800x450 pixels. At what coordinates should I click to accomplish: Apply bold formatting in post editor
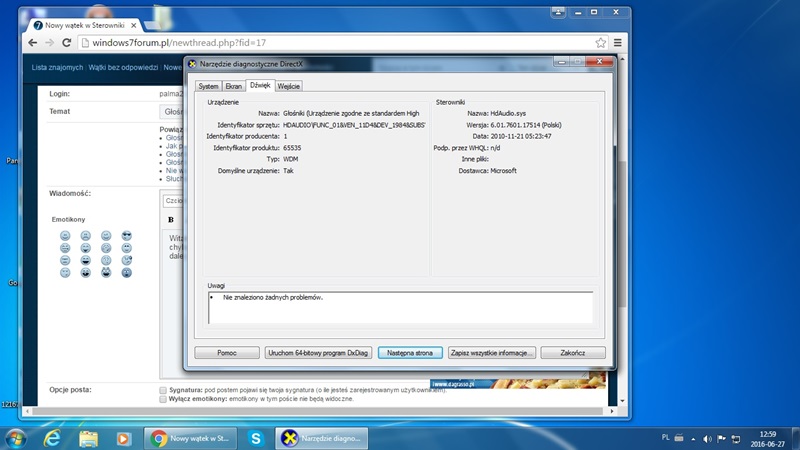(x=171, y=219)
